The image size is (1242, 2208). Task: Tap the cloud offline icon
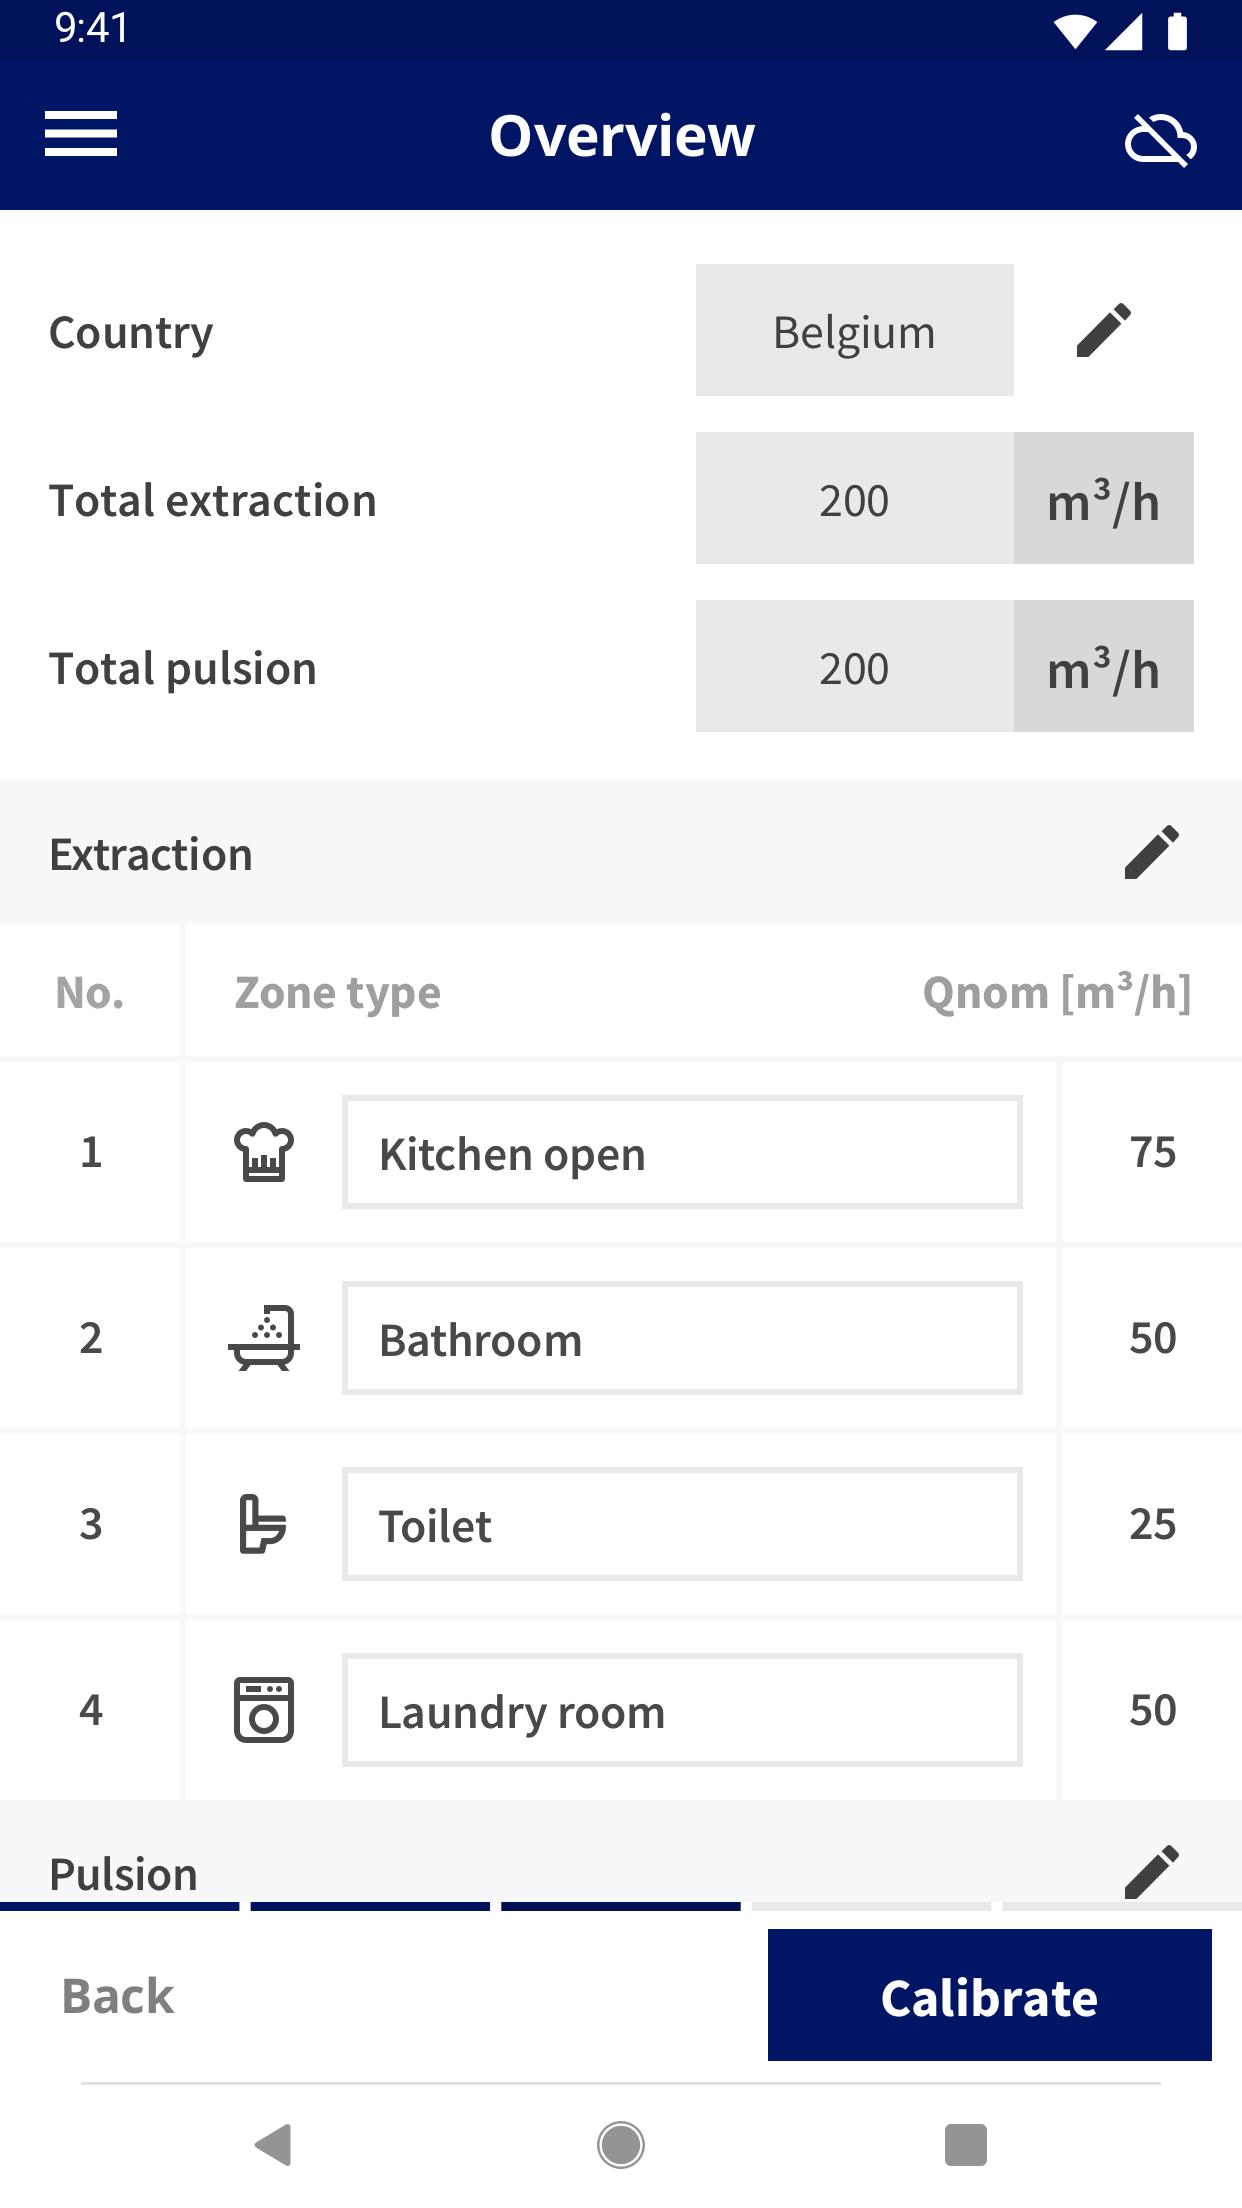(1160, 138)
